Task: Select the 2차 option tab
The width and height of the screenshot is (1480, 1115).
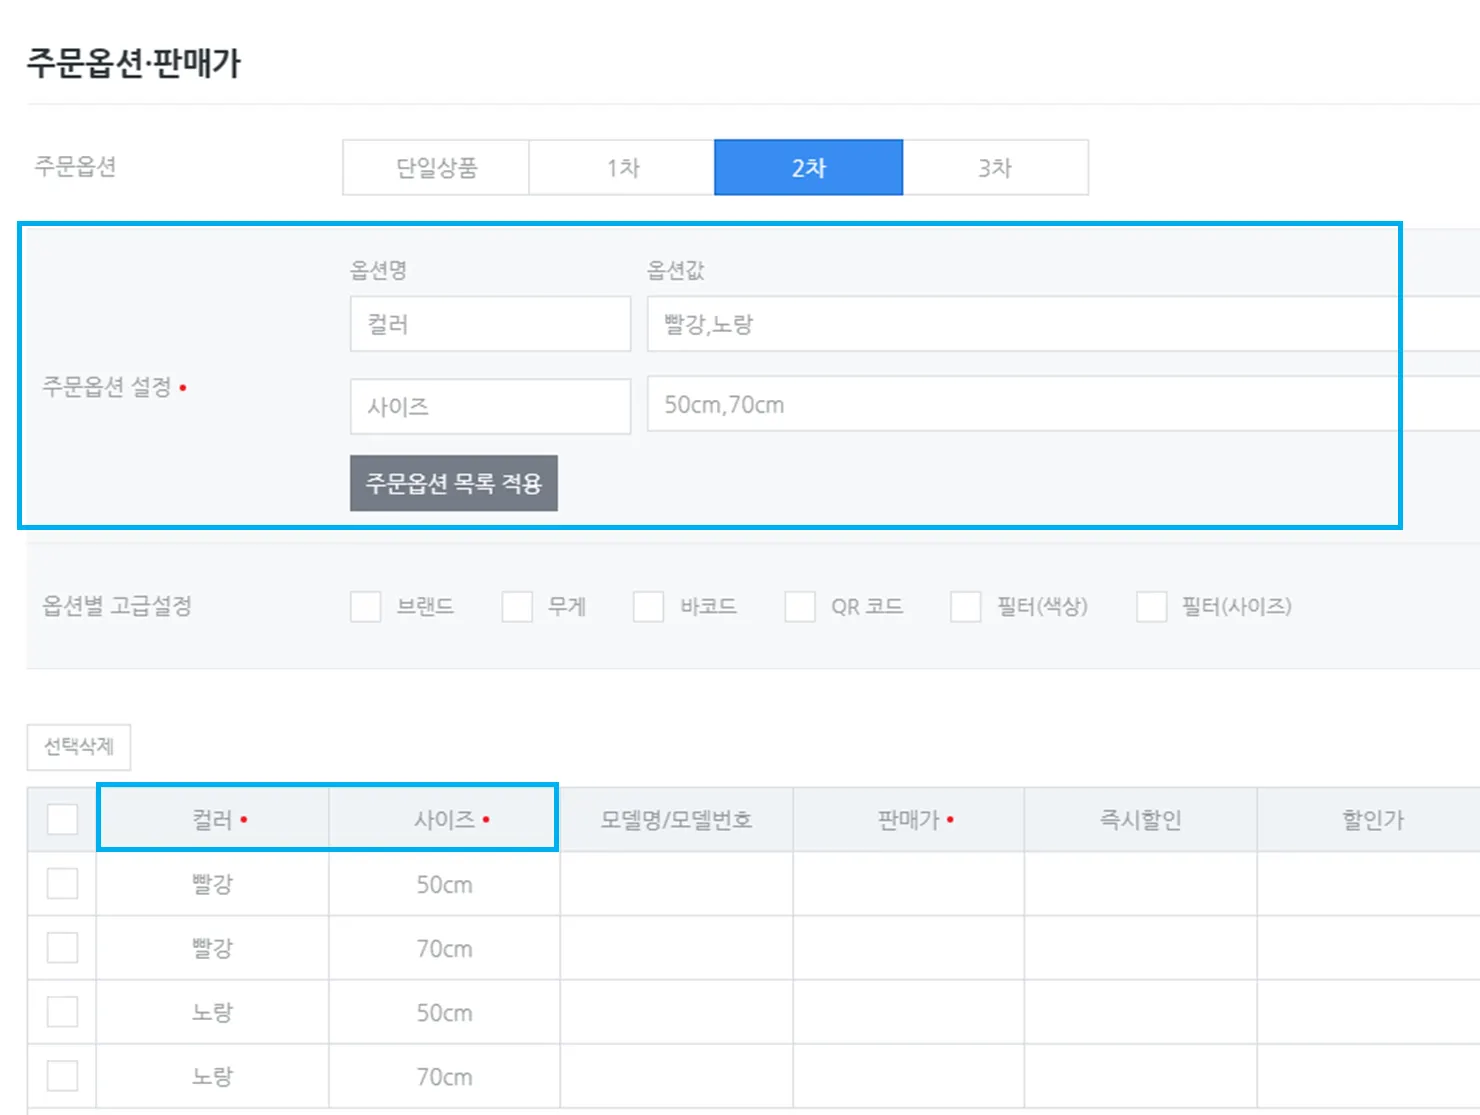Action: [808, 168]
